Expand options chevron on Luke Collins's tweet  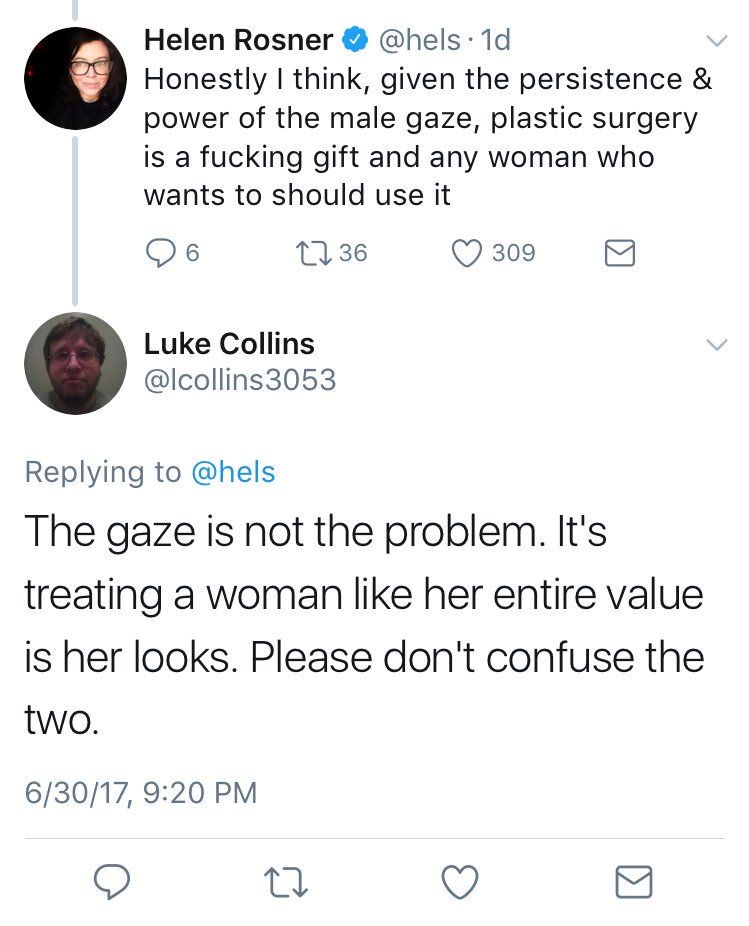716,345
